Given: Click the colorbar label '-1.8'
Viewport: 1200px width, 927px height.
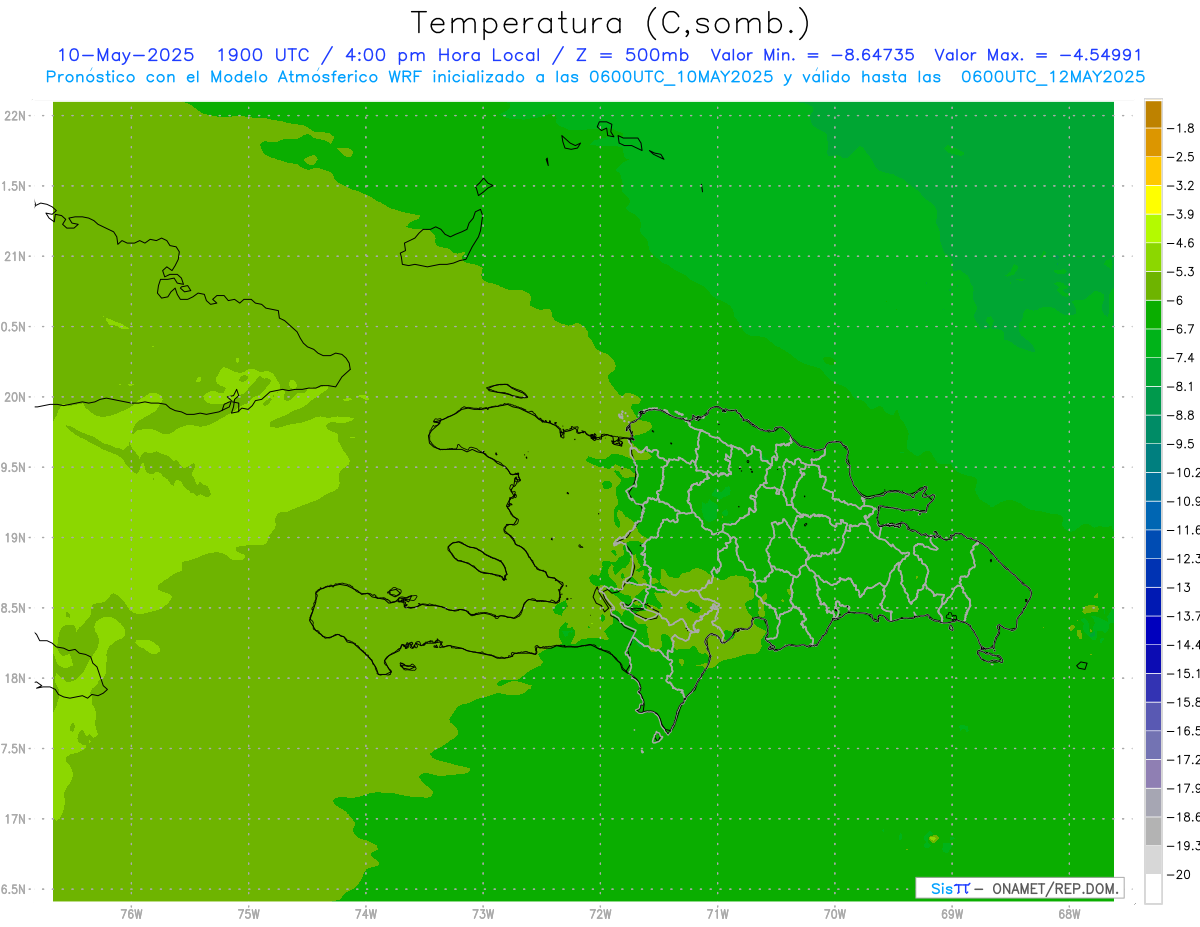Looking at the screenshot, I should pos(1183,128).
